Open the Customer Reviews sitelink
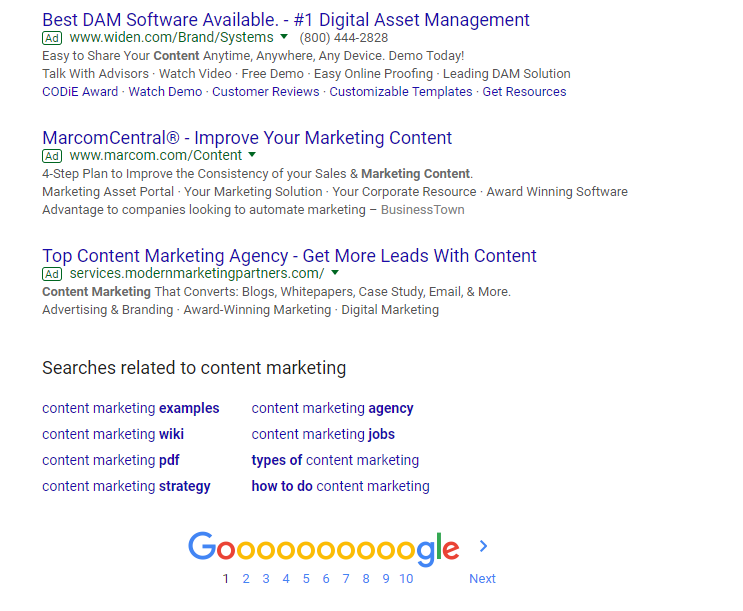Screen dimensions: 743x611 pyautogui.click(x=266, y=91)
